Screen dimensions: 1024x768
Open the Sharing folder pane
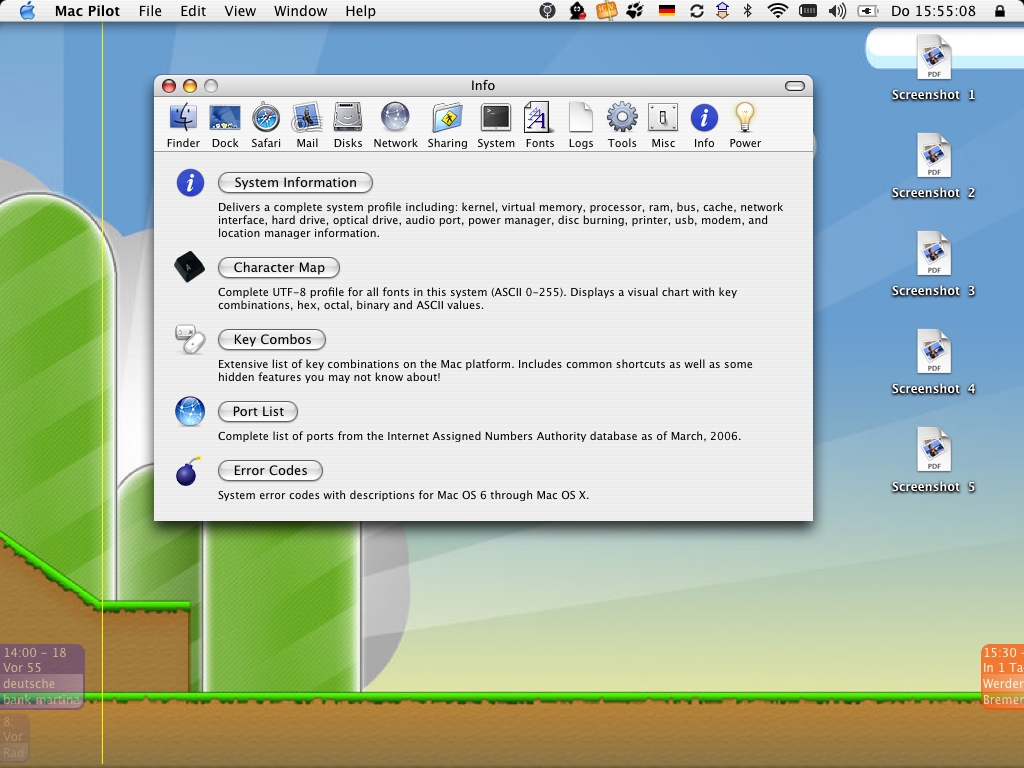click(447, 125)
